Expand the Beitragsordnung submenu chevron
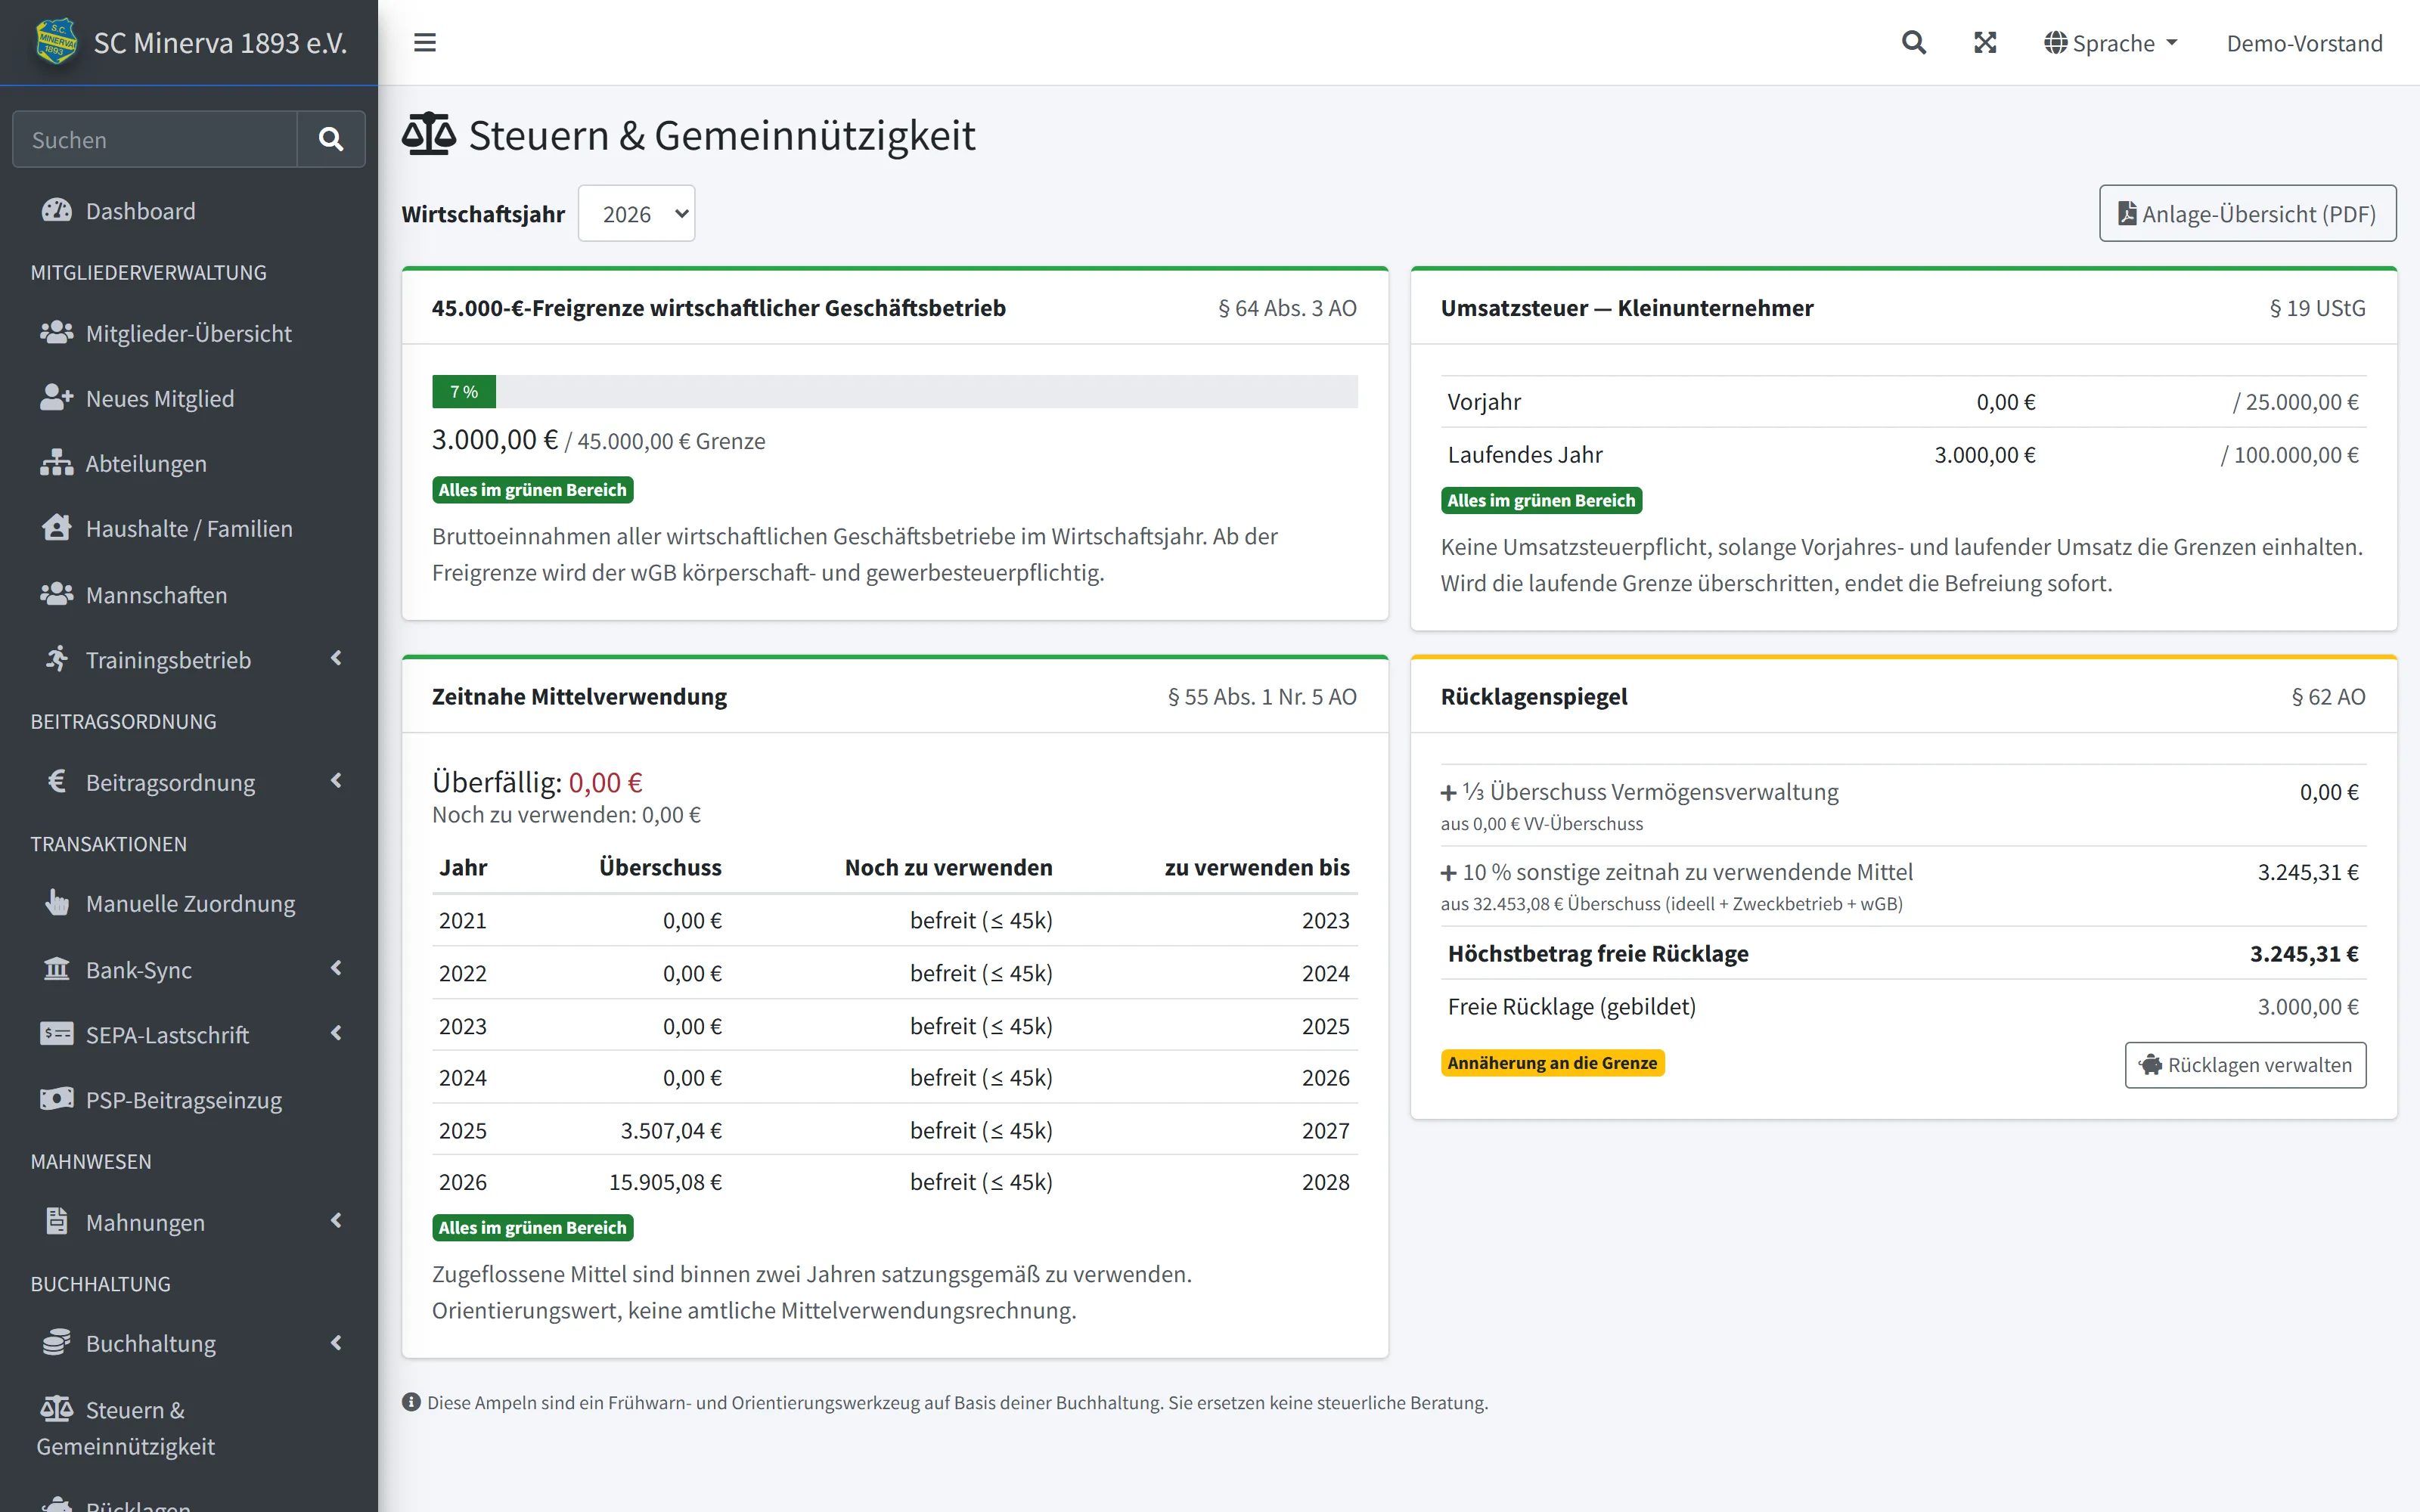This screenshot has height=1512, width=2420. [x=336, y=780]
